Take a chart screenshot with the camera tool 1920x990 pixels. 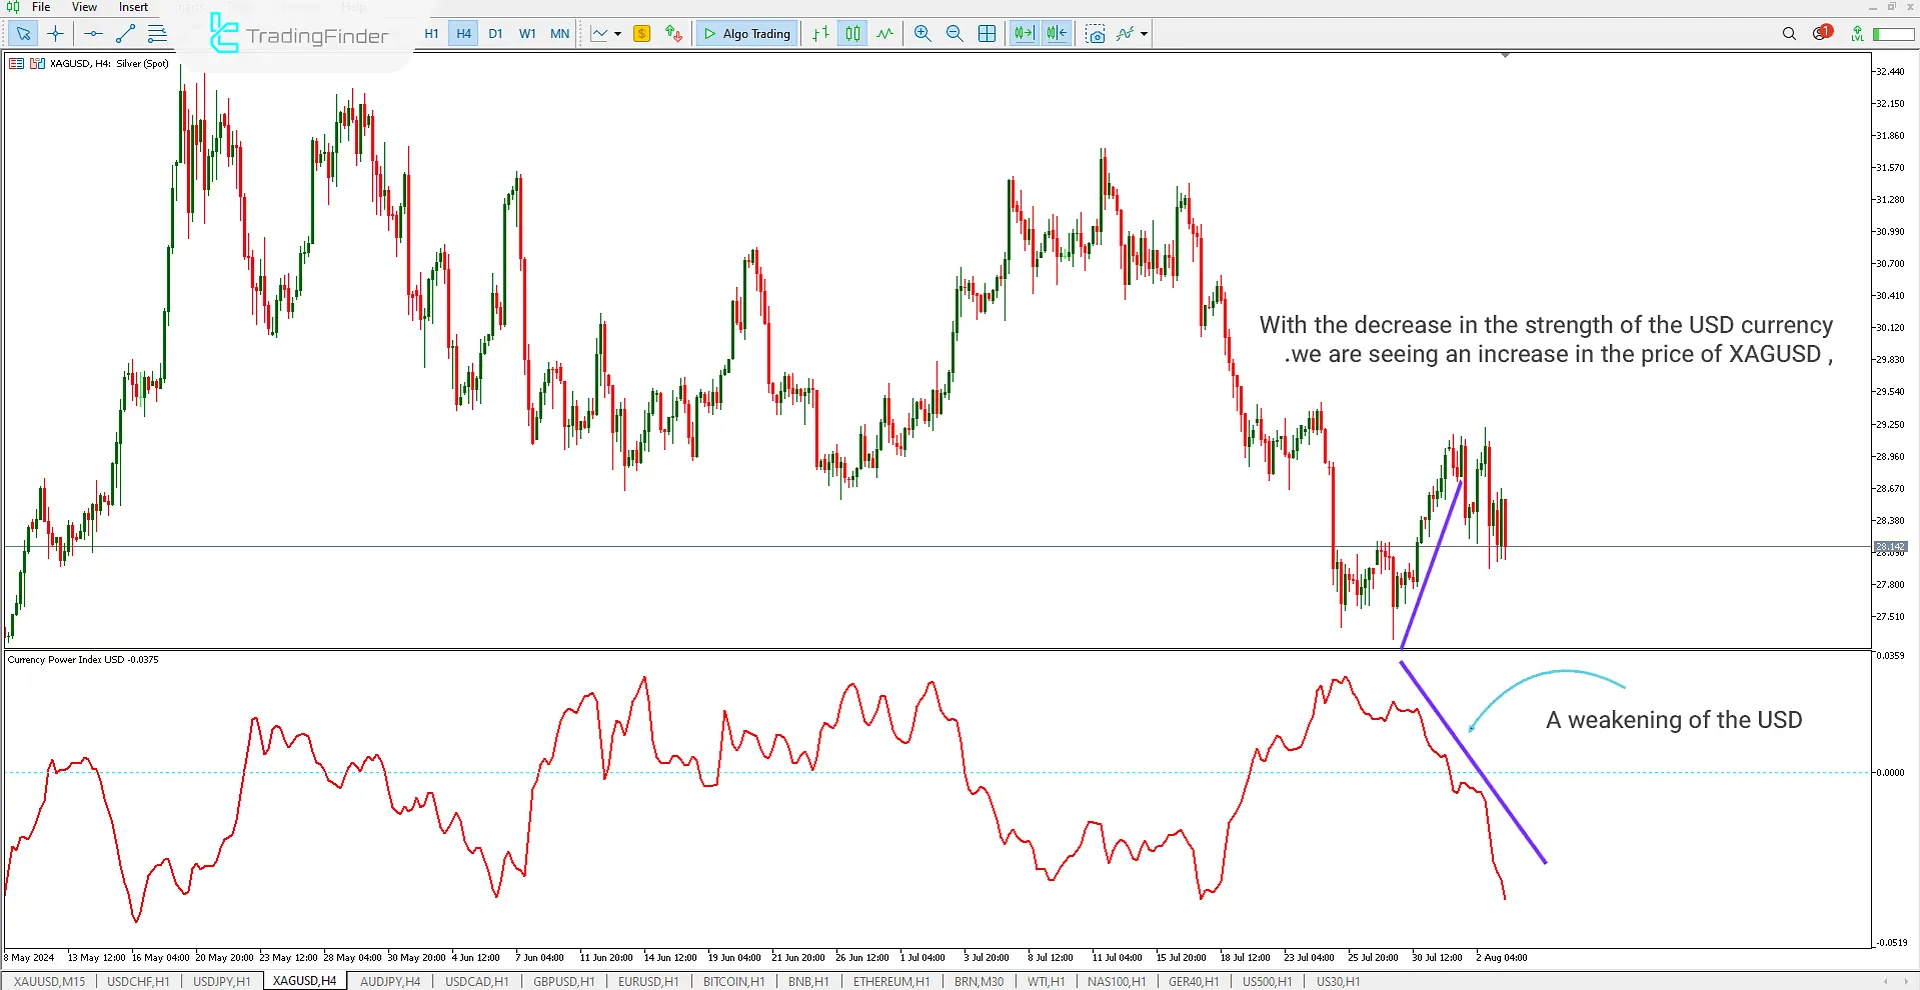1095,33
